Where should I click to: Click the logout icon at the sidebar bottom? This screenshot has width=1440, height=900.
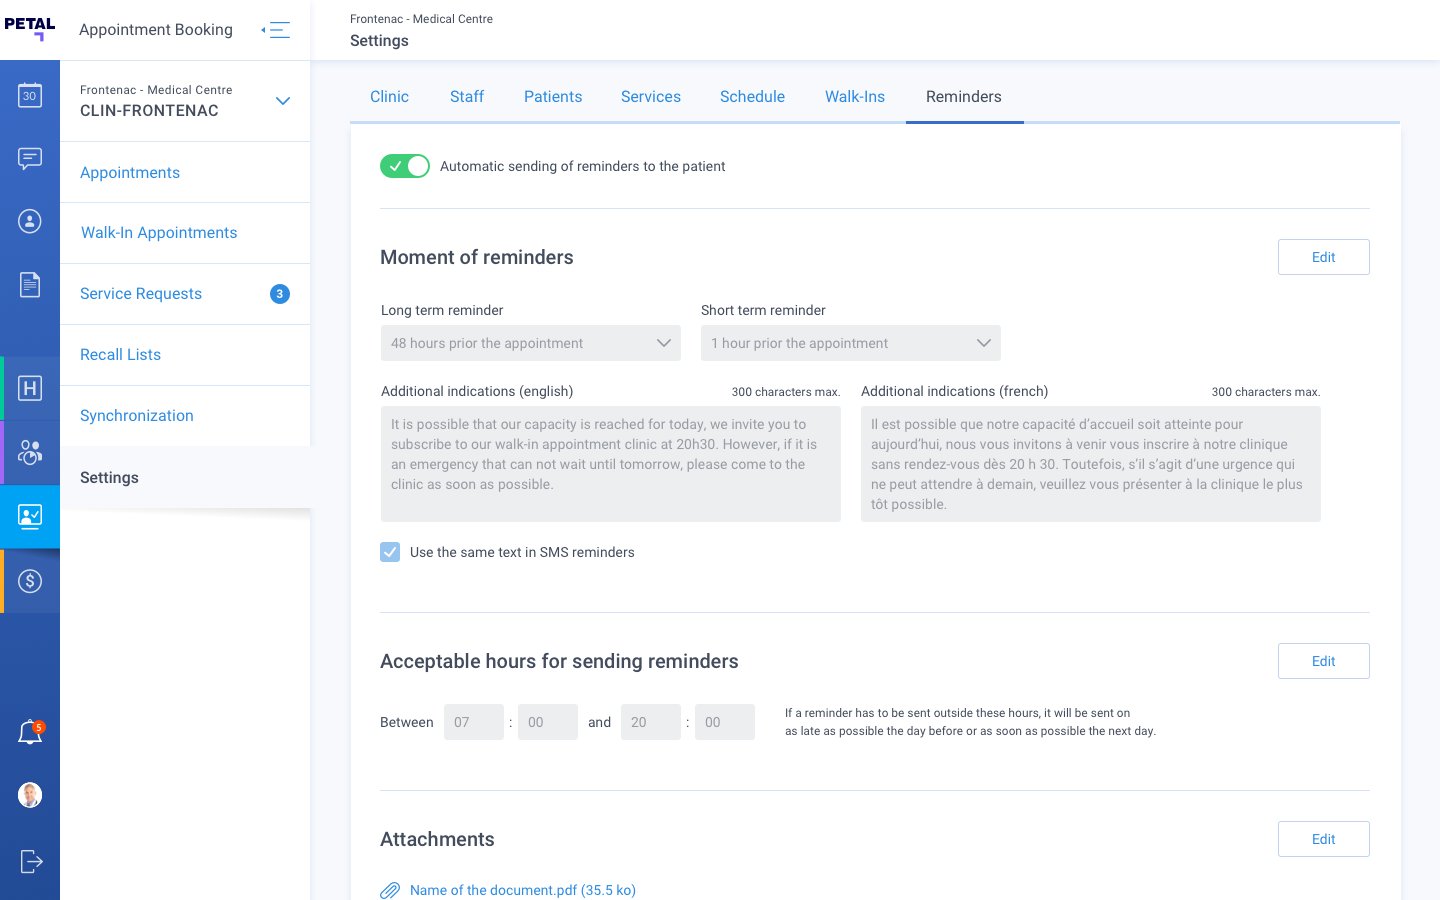[x=30, y=861]
